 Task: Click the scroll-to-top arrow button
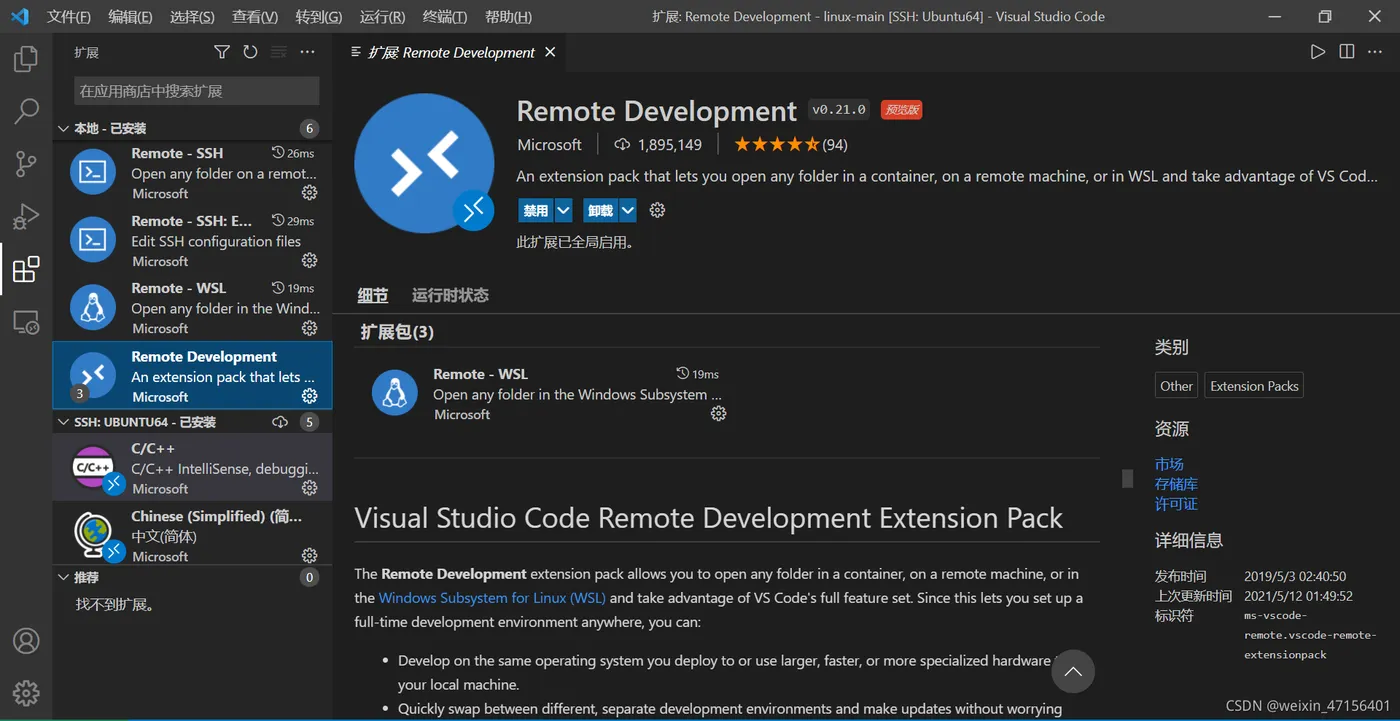pos(1073,672)
